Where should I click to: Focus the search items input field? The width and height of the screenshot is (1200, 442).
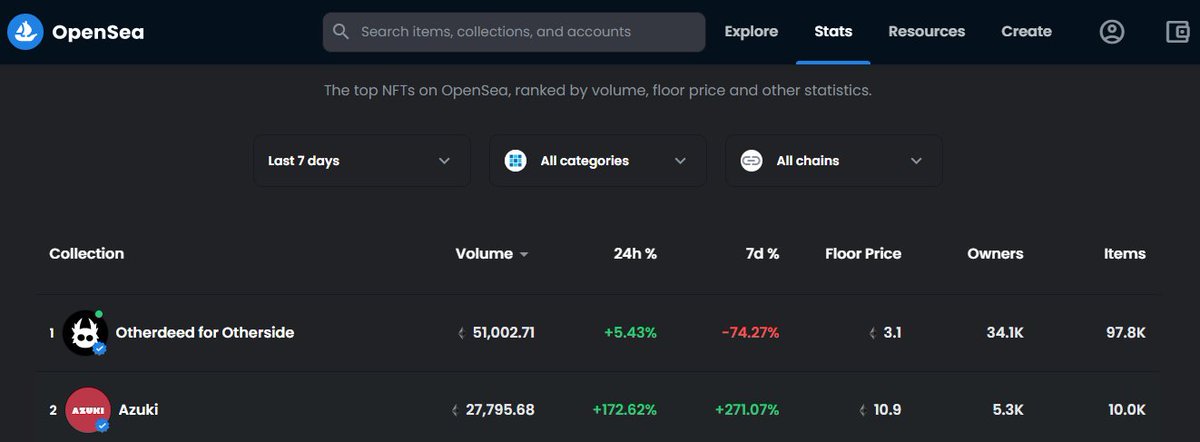click(x=514, y=32)
